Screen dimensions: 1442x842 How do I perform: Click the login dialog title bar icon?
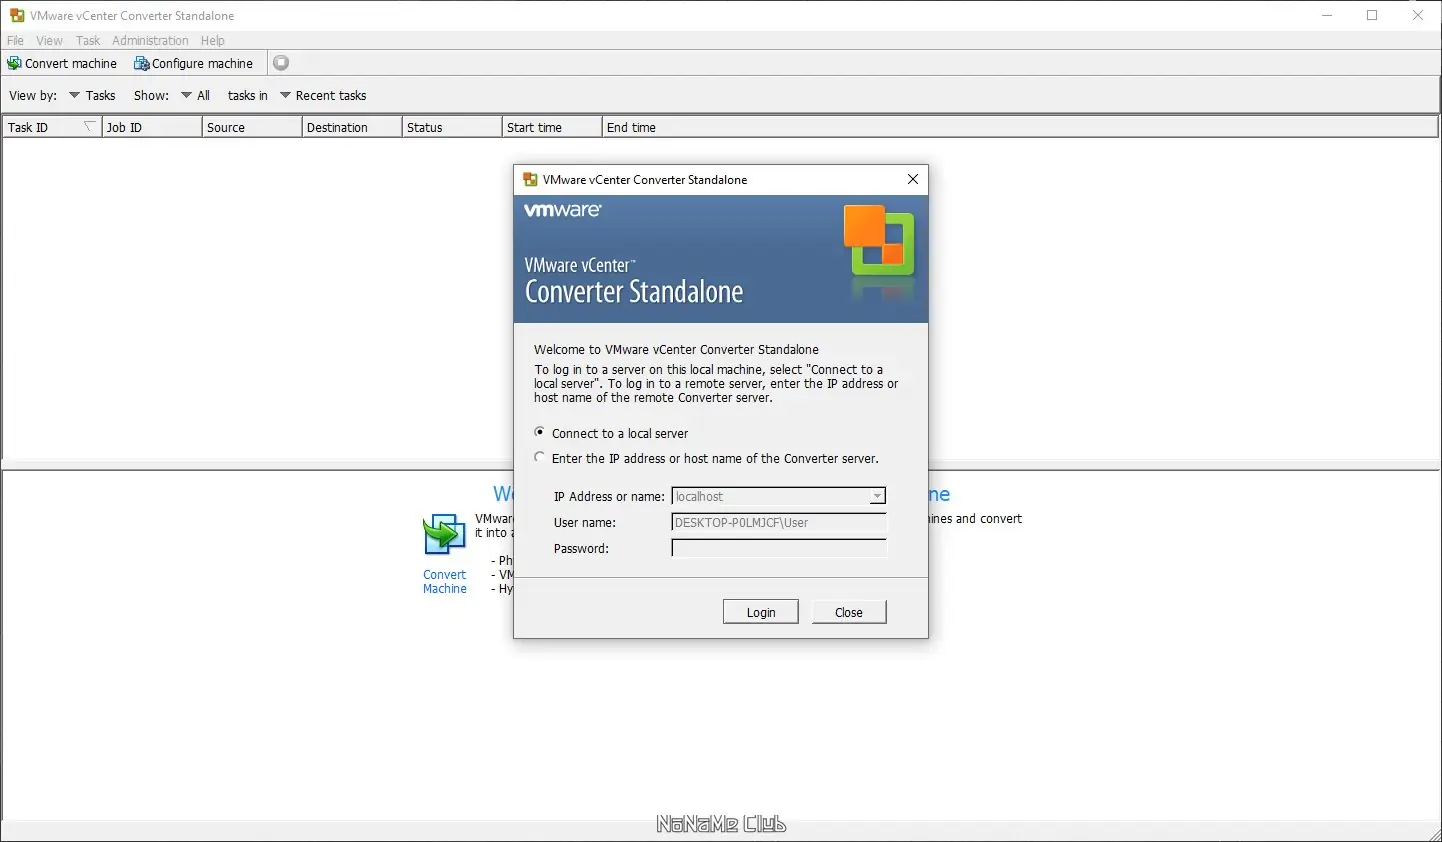tap(530, 179)
